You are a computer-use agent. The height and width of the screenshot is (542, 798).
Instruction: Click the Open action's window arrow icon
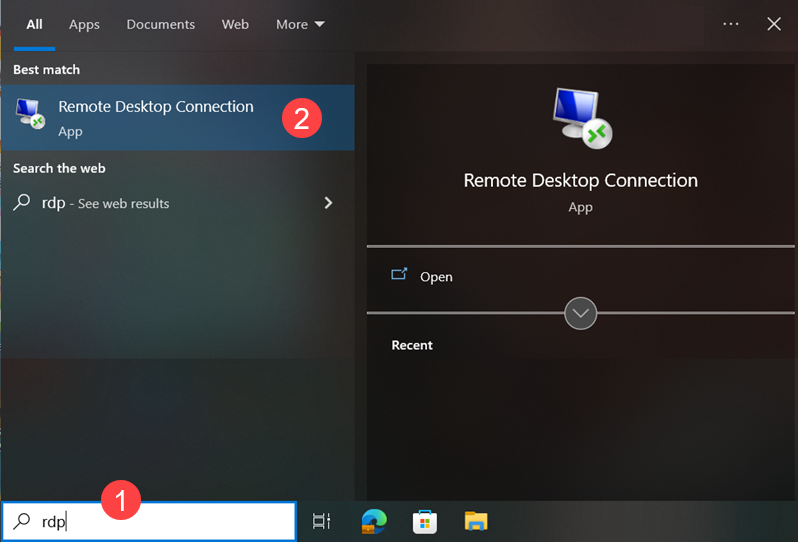399,274
